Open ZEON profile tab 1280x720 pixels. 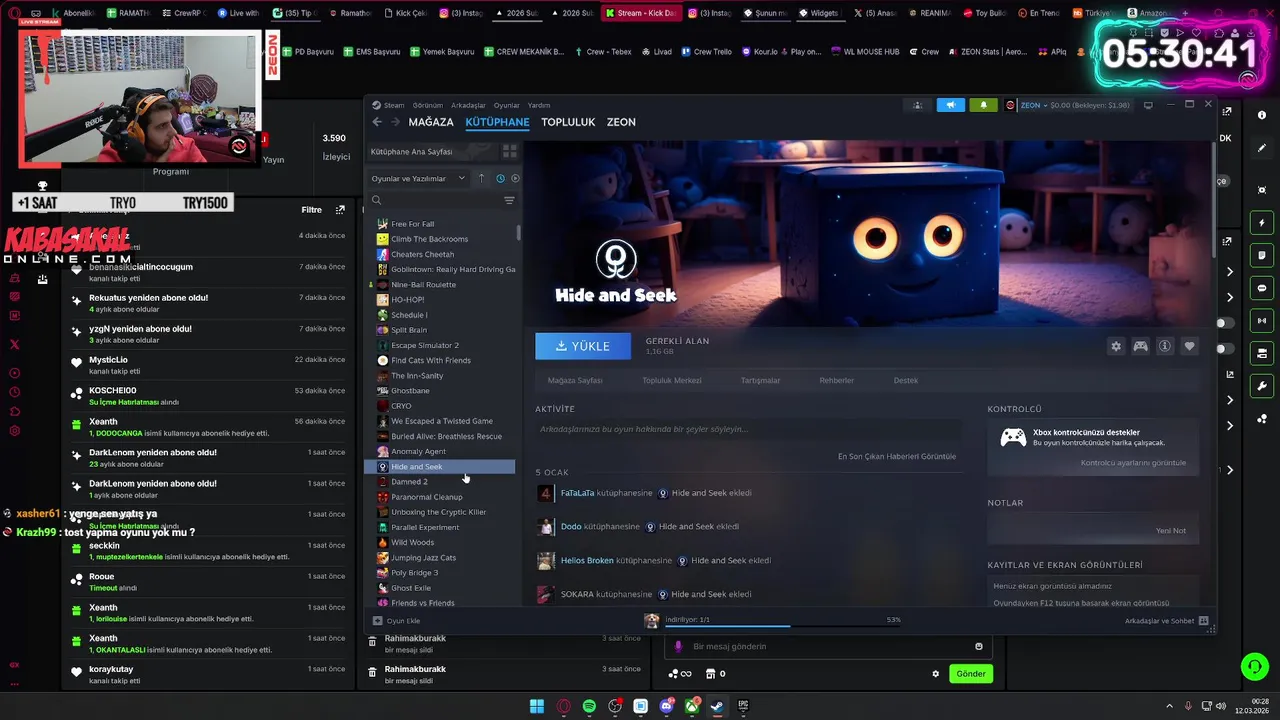[621, 122]
